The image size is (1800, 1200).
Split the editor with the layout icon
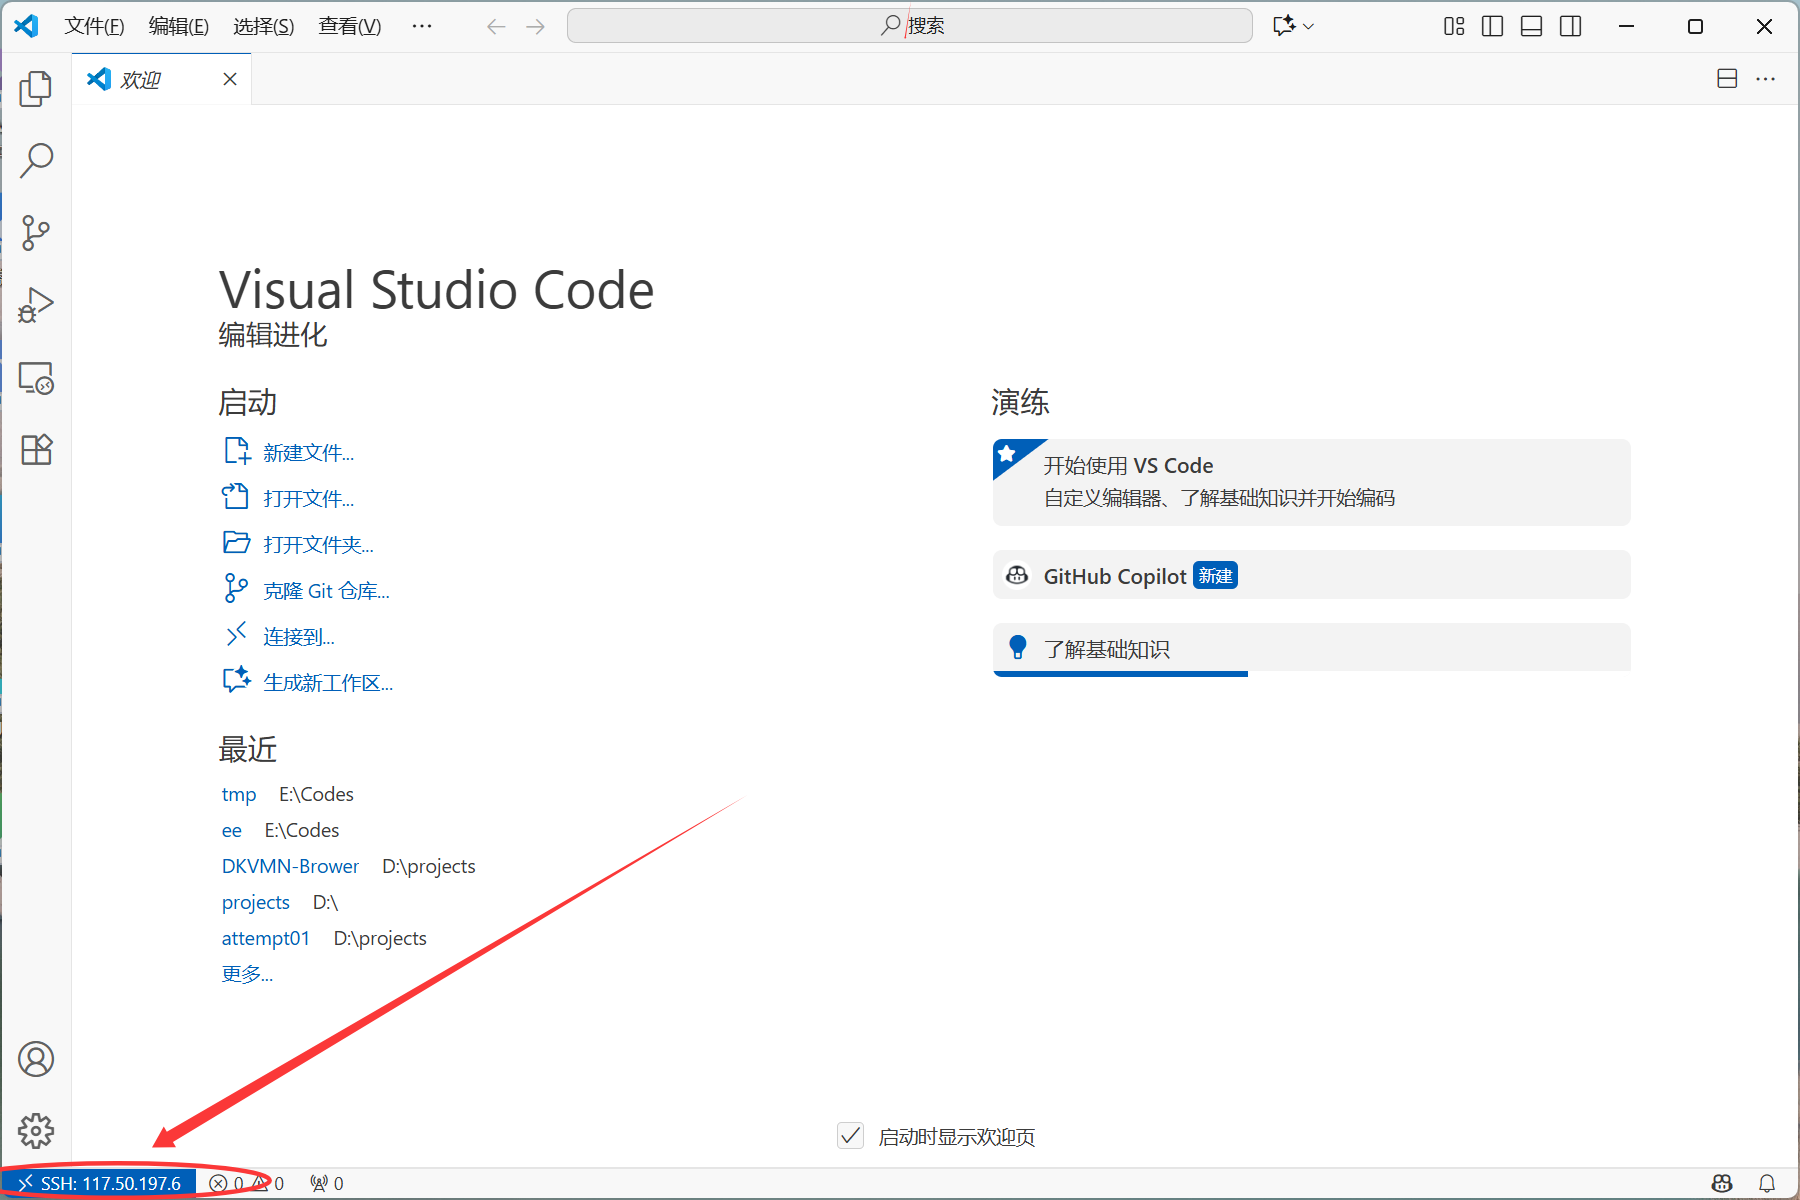tap(1727, 79)
